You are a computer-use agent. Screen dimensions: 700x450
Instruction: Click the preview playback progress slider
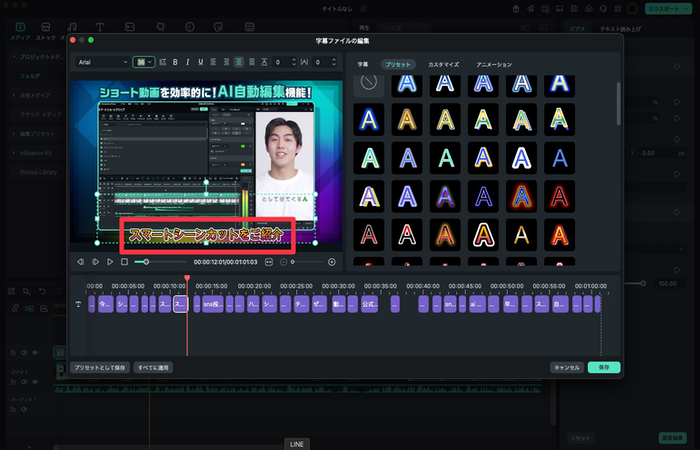point(160,262)
